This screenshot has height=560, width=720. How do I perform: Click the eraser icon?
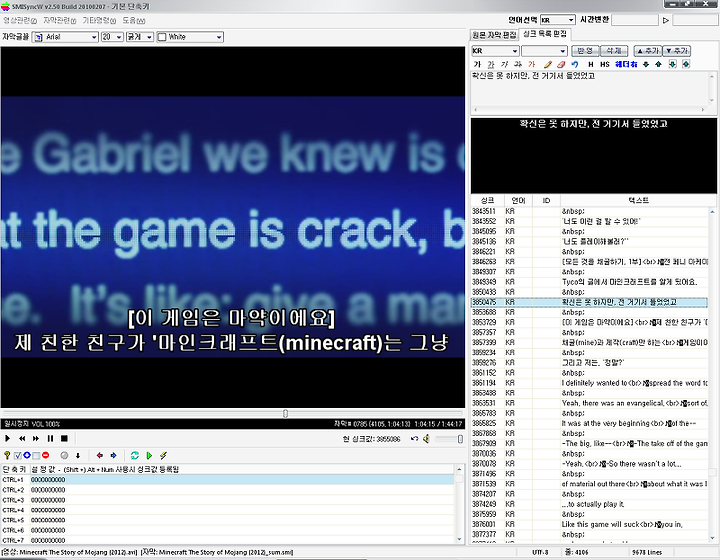pyautogui.click(x=561, y=64)
